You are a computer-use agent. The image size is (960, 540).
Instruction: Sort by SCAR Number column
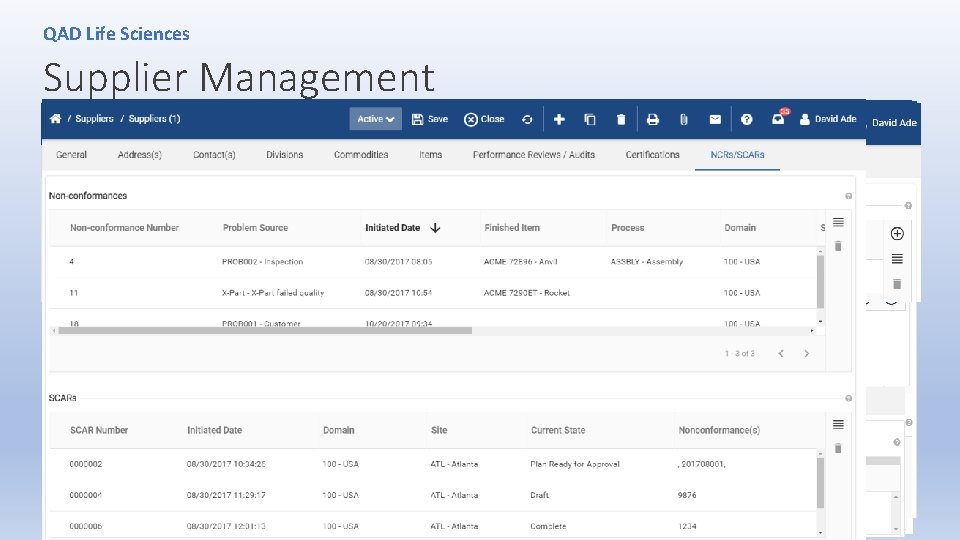[99, 430]
